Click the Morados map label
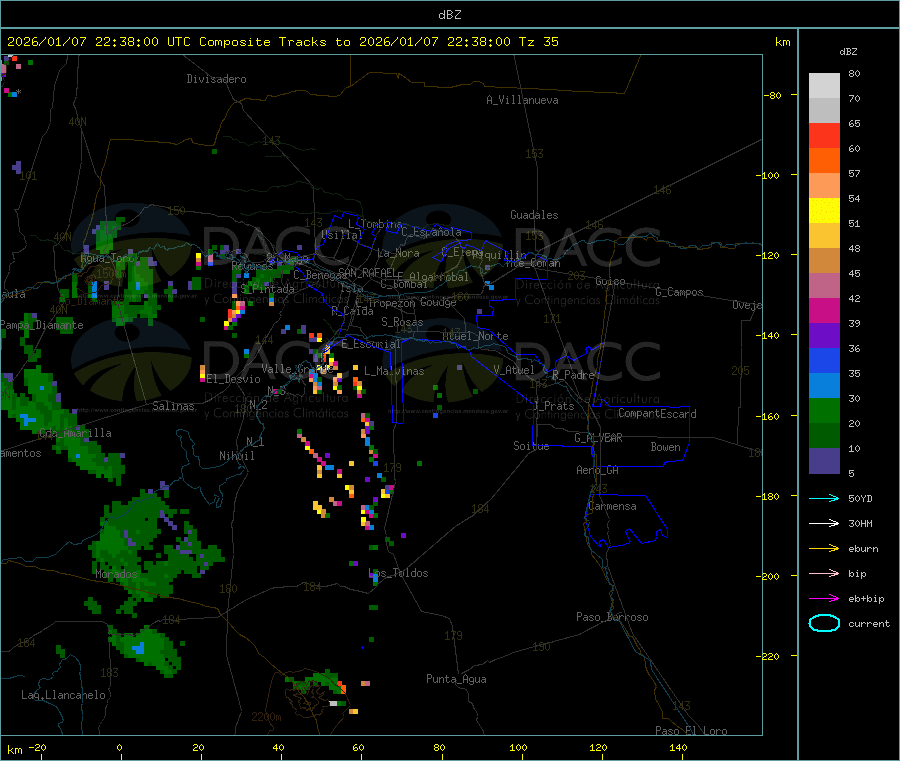The height and width of the screenshot is (761, 900). point(117,574)
